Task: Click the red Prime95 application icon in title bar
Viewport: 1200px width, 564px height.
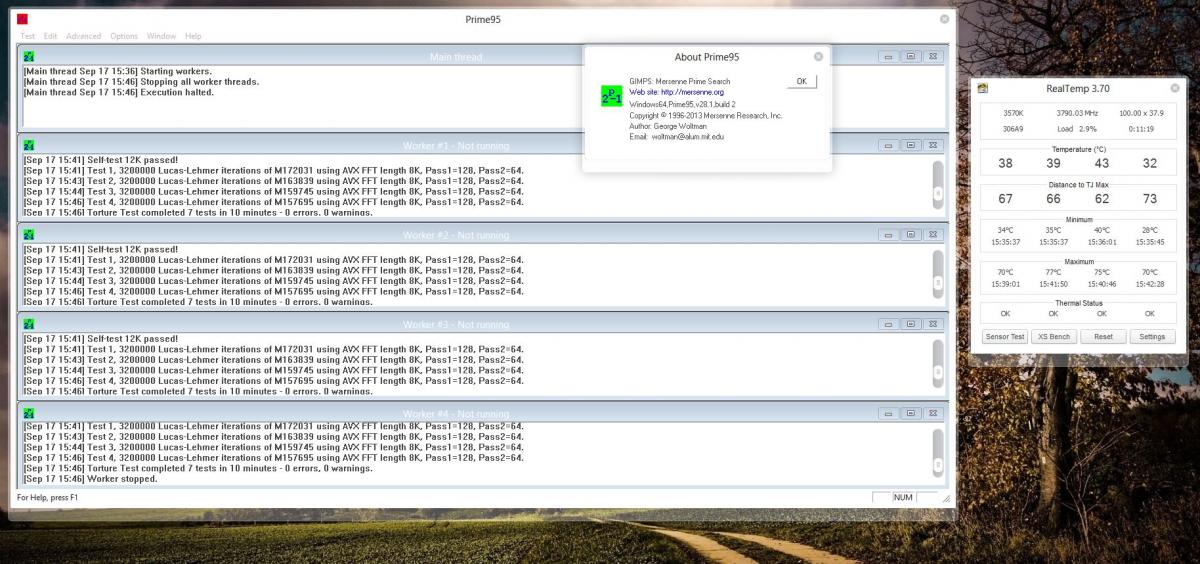Action: point(23,19)
